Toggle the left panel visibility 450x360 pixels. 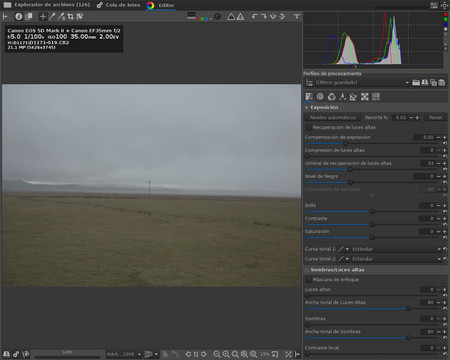point(5,16)
